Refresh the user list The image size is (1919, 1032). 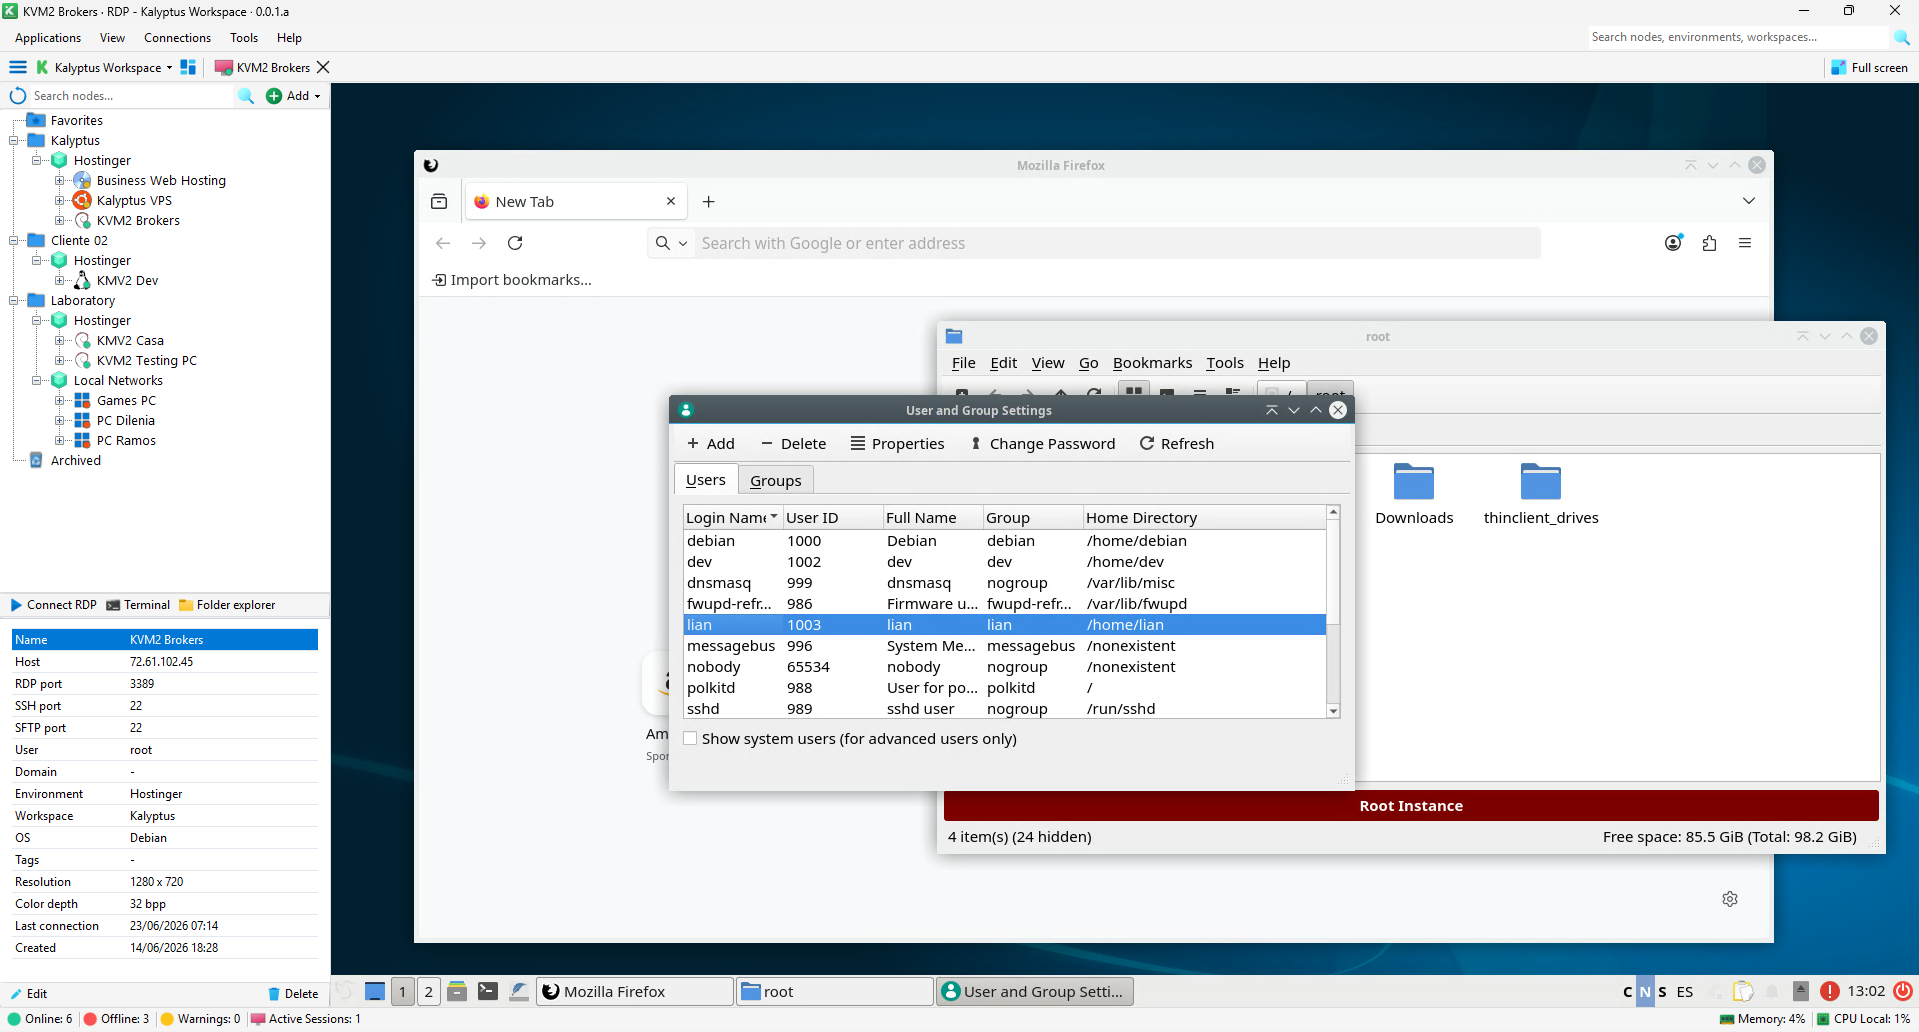point(1176,443)
